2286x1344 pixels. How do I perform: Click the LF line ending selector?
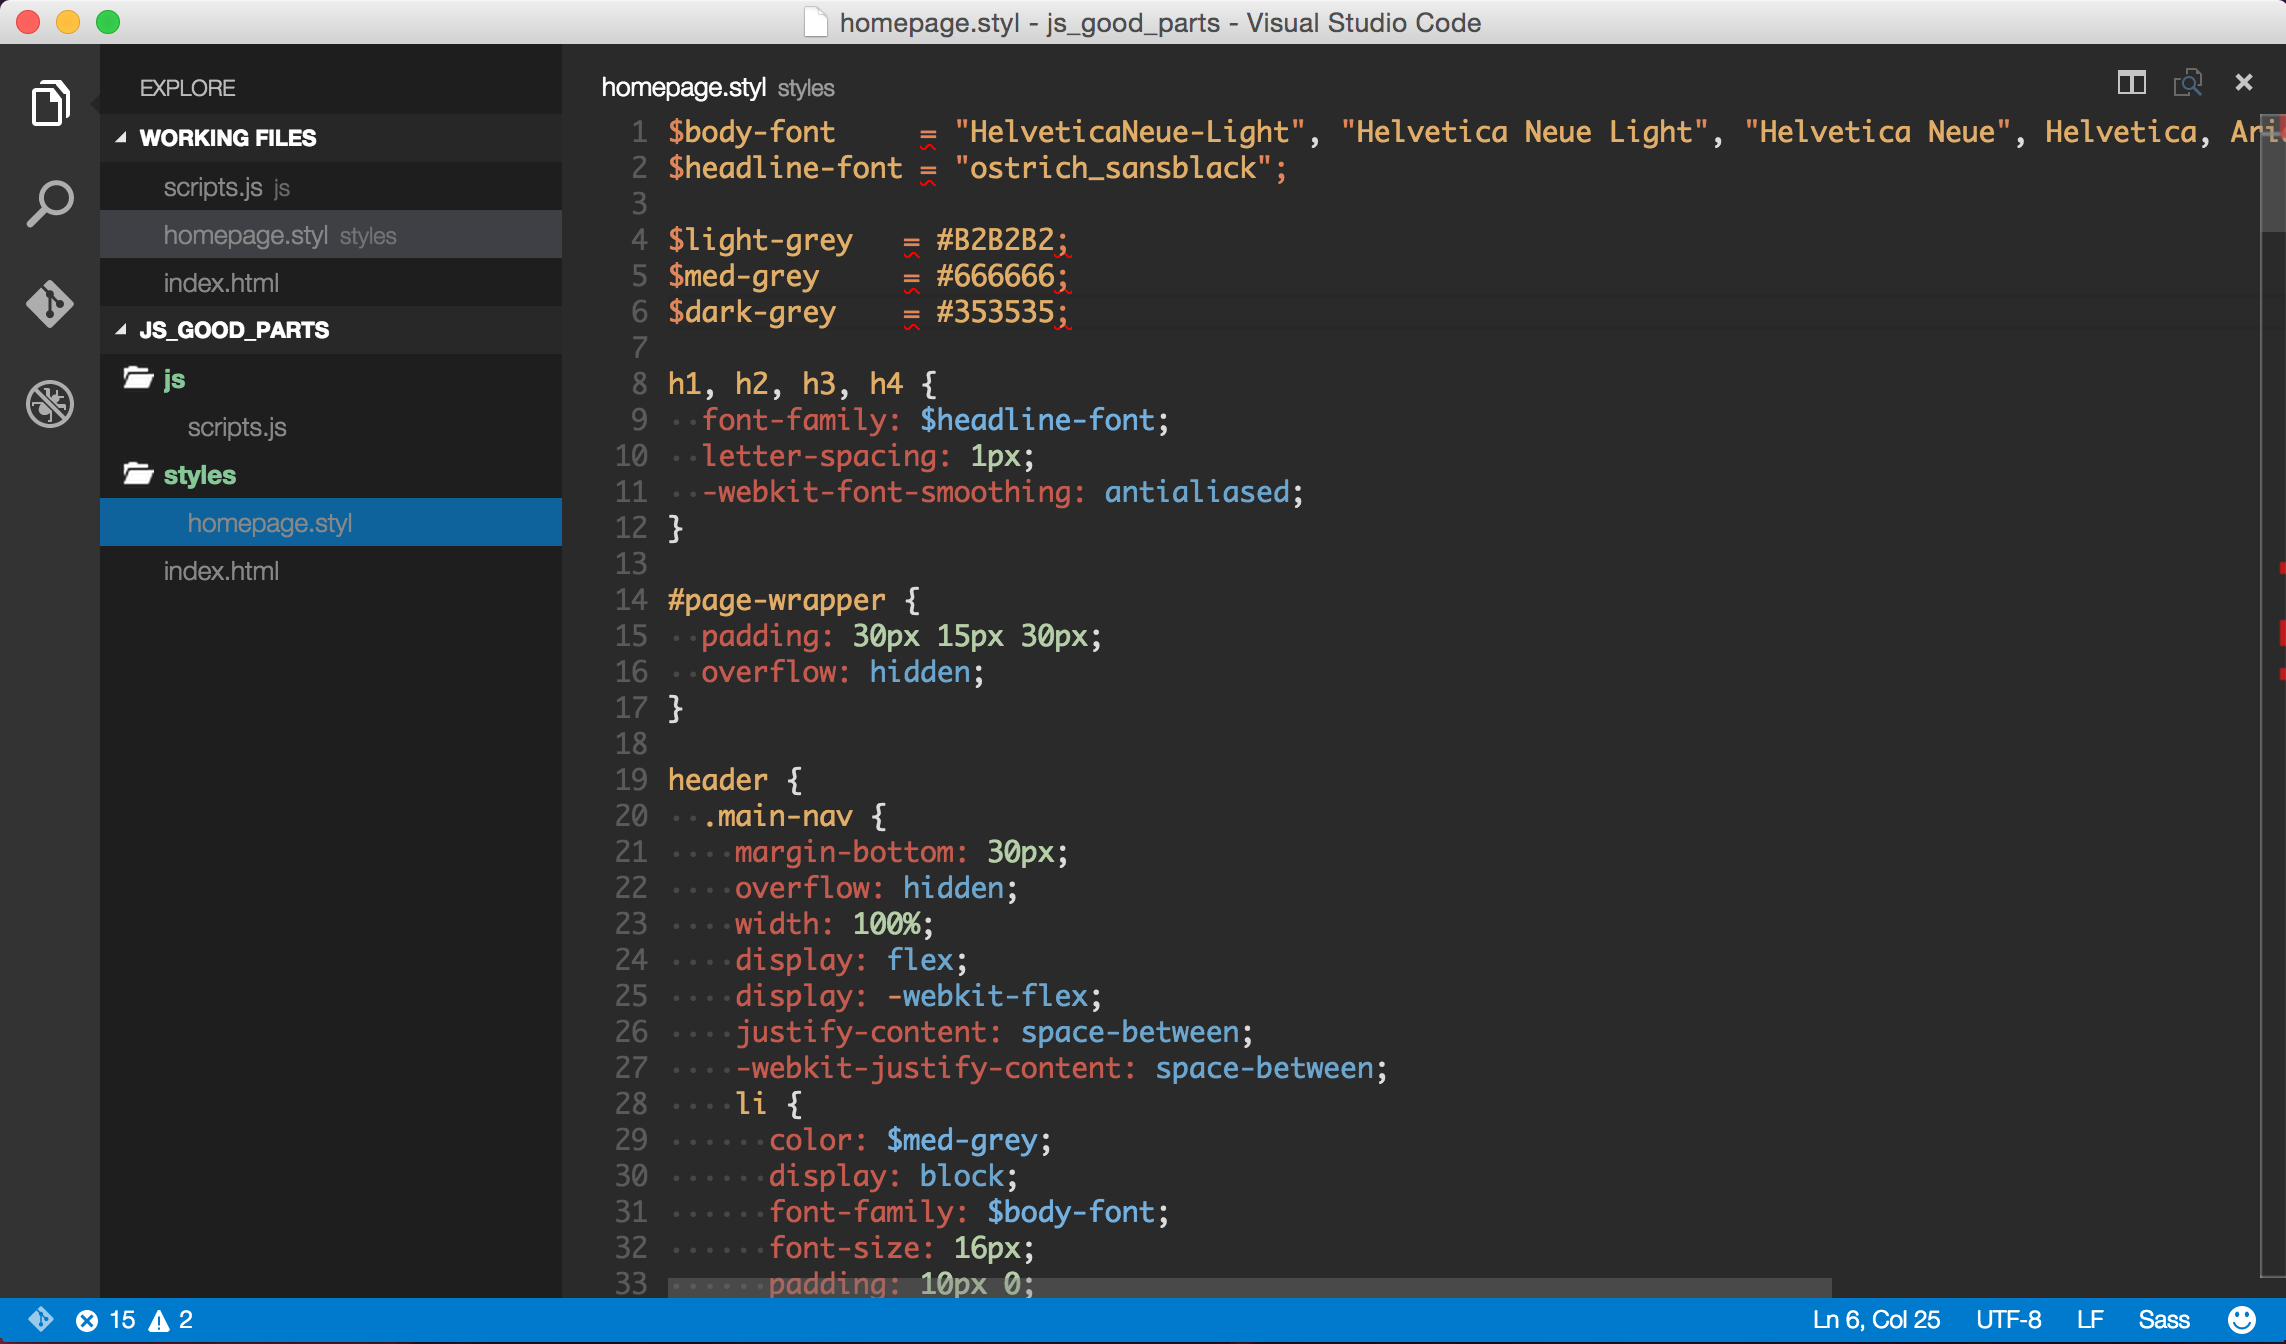(x=2090, y=1320)
